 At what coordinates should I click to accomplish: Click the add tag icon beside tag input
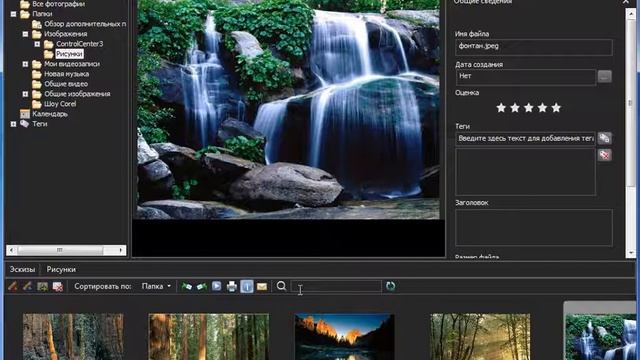point(604,138)
